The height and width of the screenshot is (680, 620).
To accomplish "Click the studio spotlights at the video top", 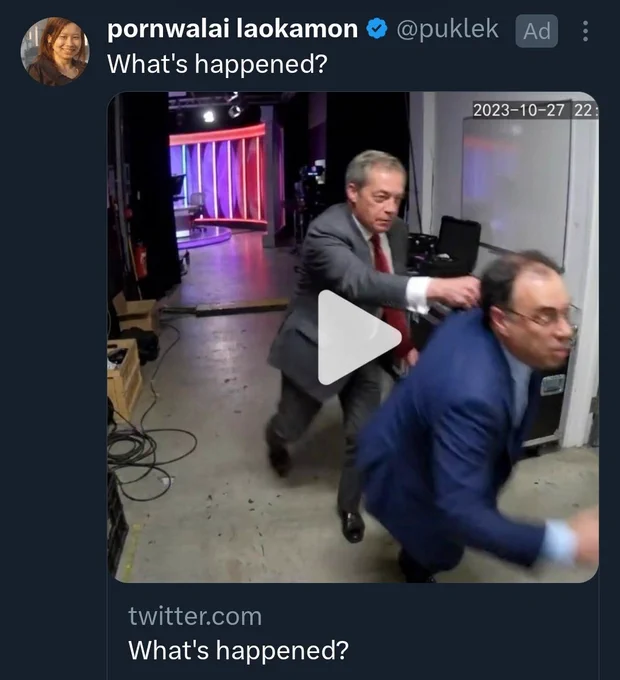I will point(222,109).
